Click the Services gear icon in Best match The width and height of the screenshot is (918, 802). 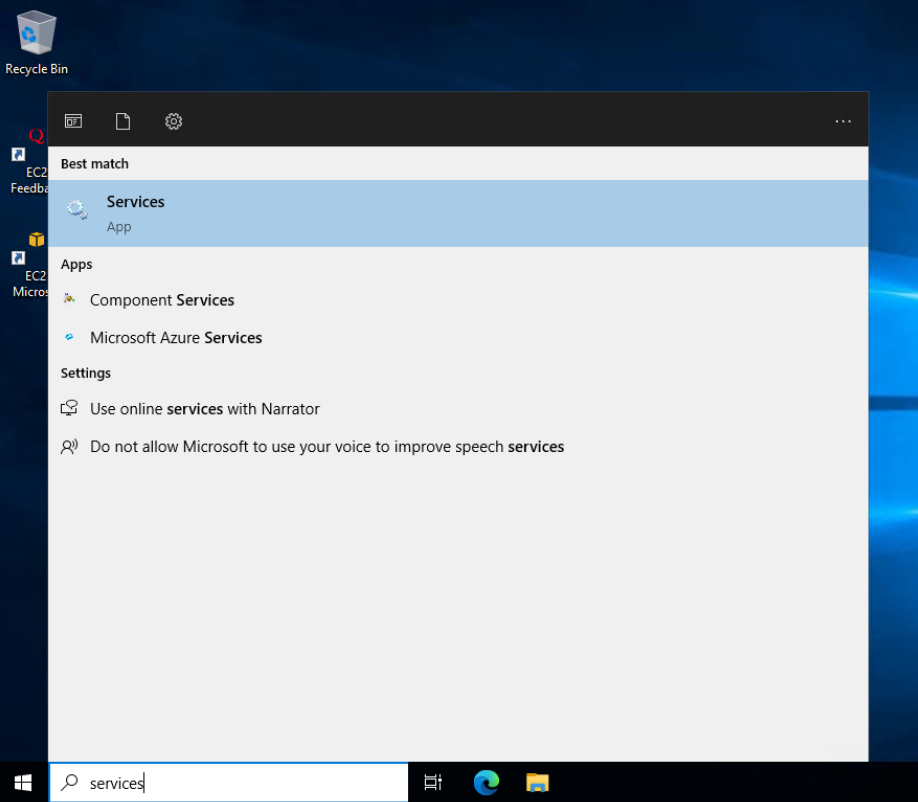(x=76, y=210)
